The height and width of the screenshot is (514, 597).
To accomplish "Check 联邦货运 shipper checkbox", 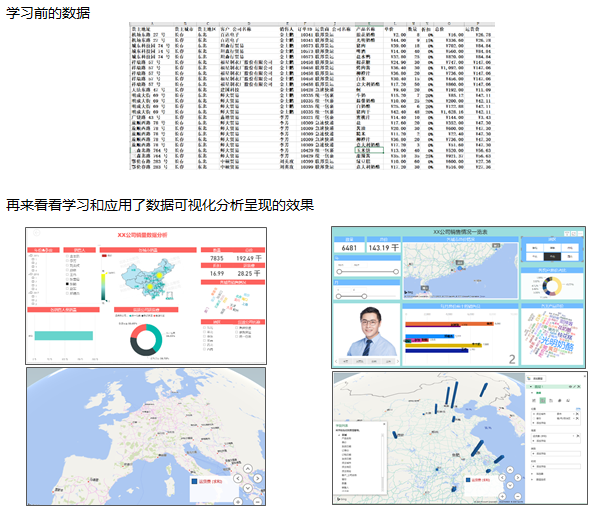I will coord(236,332).
